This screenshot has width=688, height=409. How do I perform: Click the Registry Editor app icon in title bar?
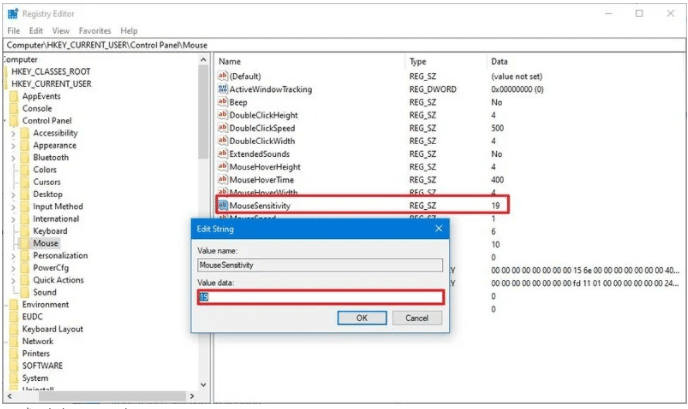coord(12,13)
